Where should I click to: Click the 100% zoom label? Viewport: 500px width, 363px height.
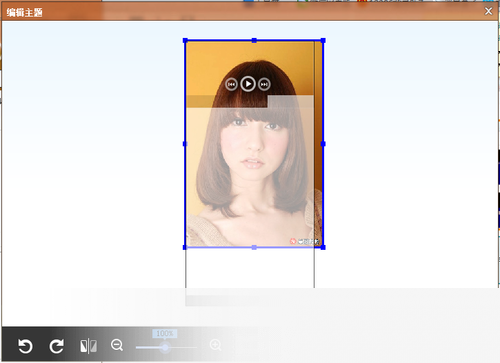click(165, 333)
